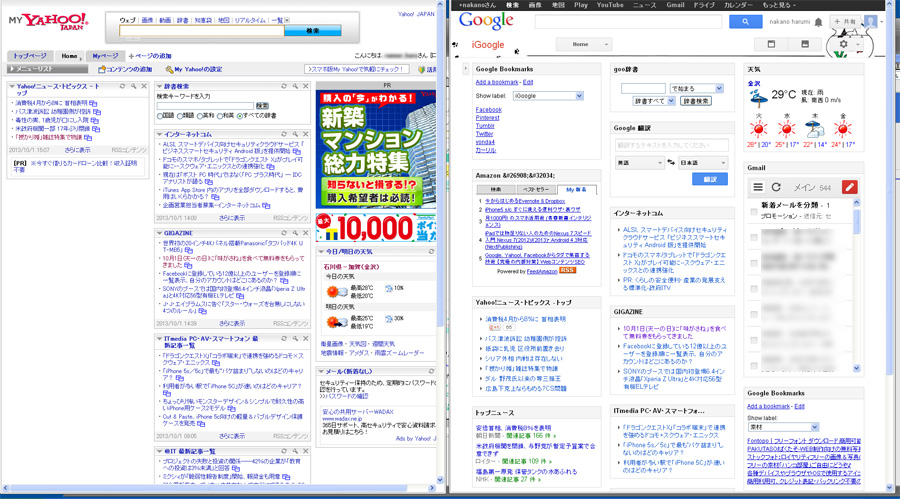Switch to the トップページ tab in My Yahoo
Viewport: 900px width, 499px height.
pyautogui.click(x=30, y=56)
